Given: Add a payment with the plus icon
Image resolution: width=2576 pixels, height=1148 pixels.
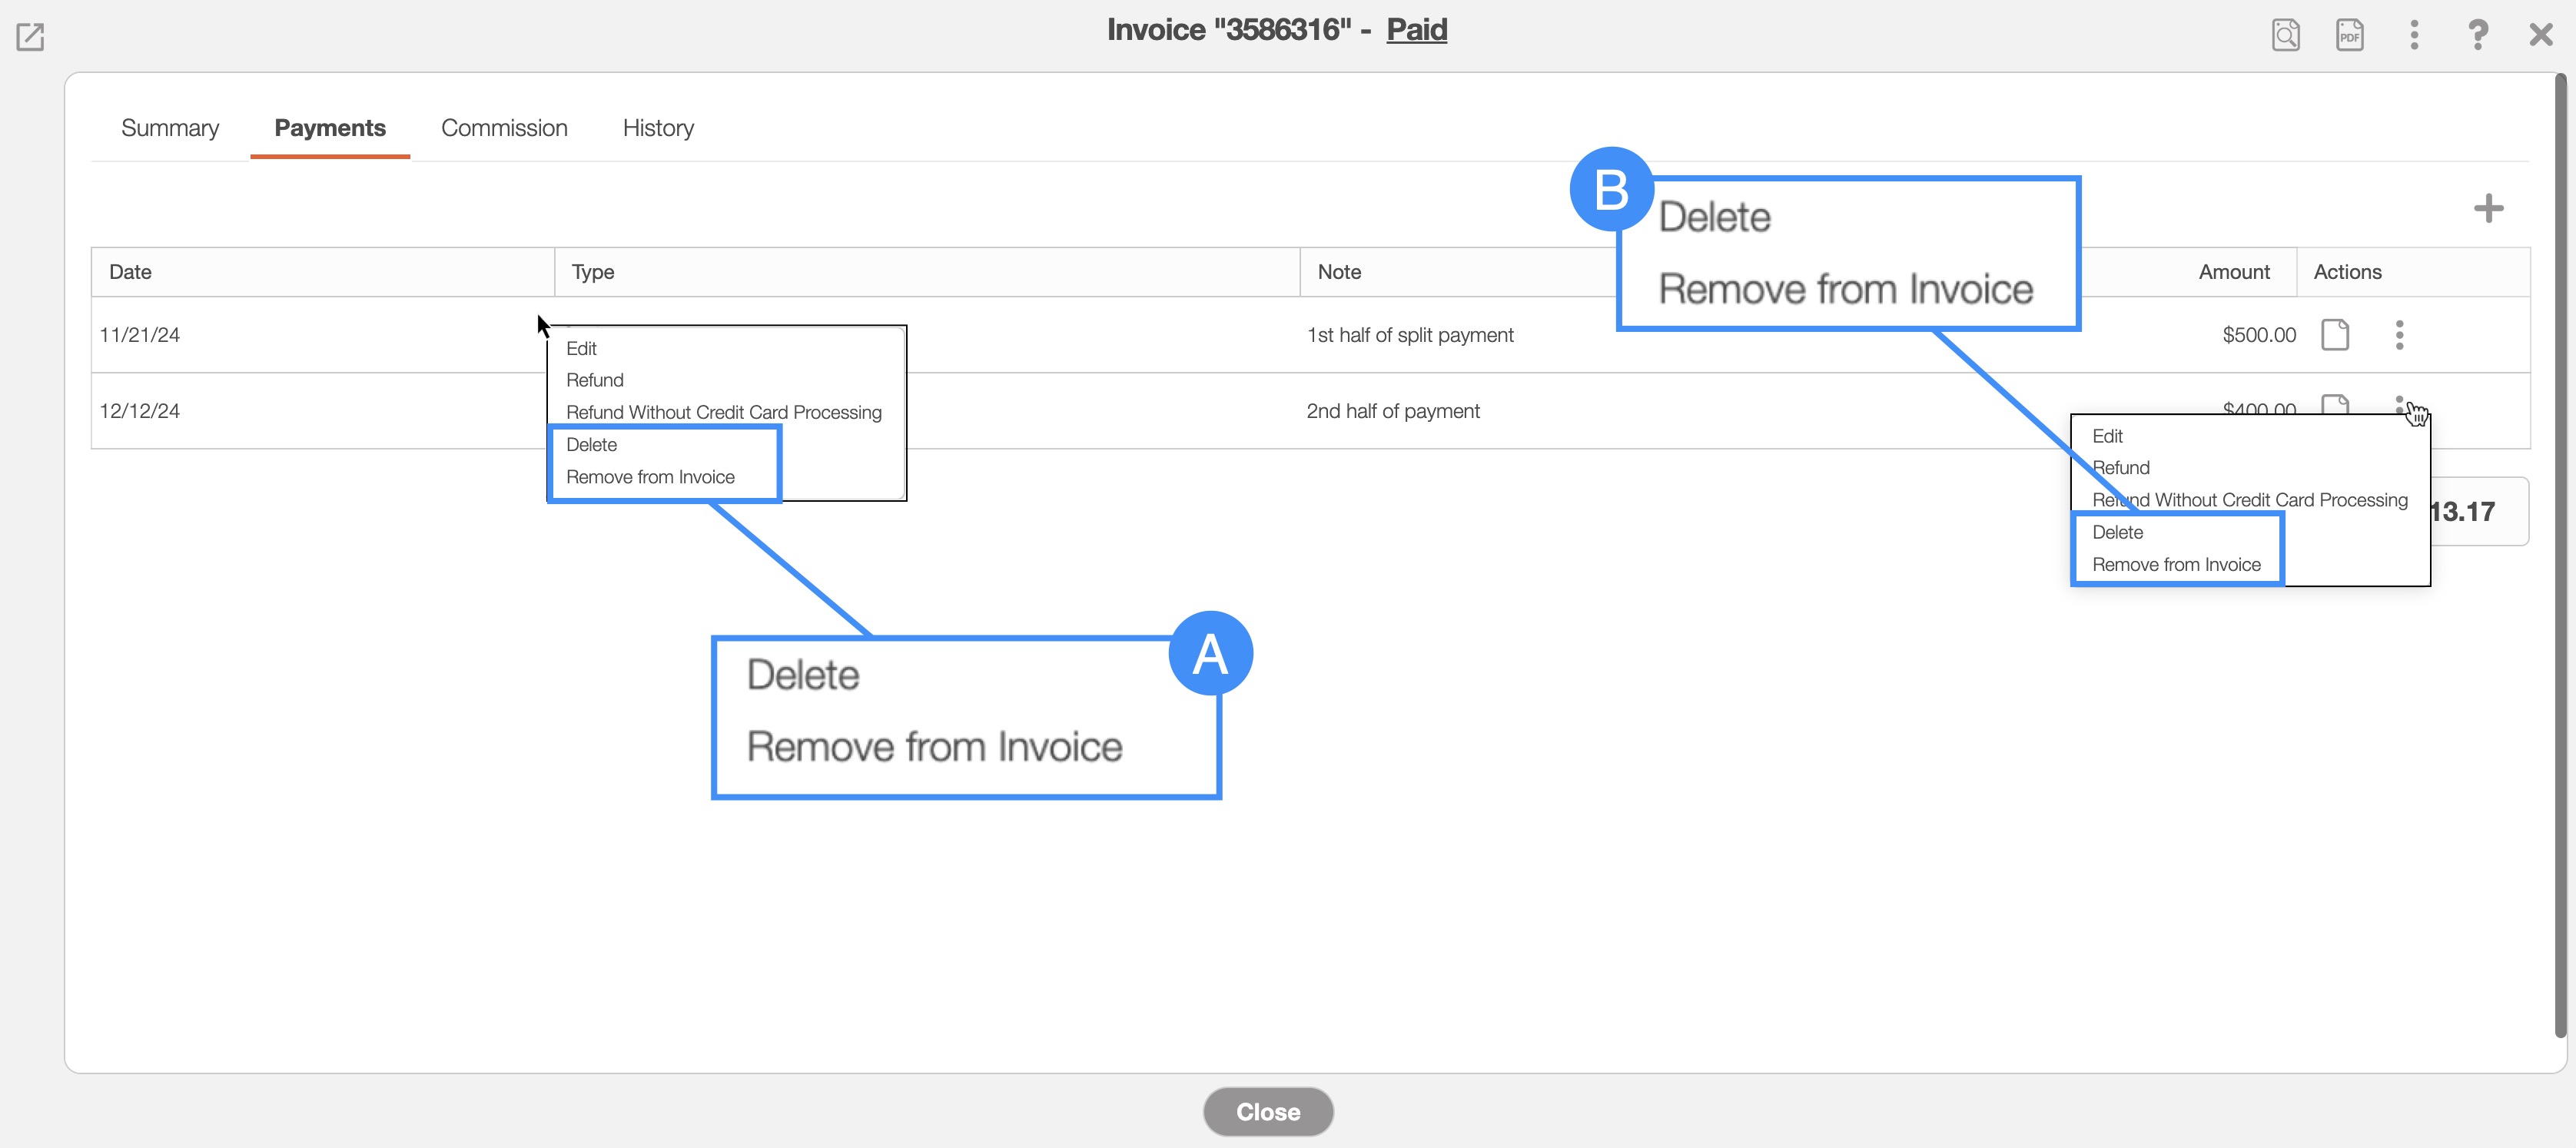Looking at the screenshot, I should tap(2488, 208).
